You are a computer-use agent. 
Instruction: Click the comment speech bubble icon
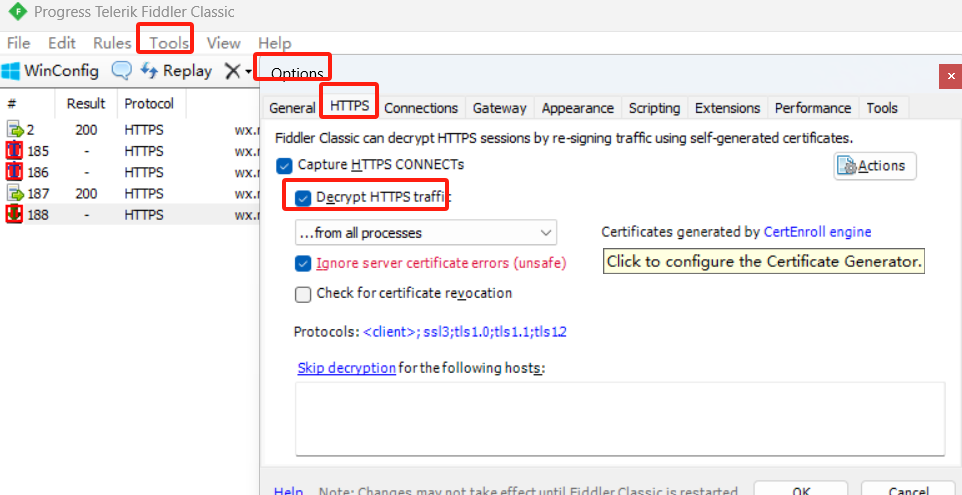(x=121, y=71)
